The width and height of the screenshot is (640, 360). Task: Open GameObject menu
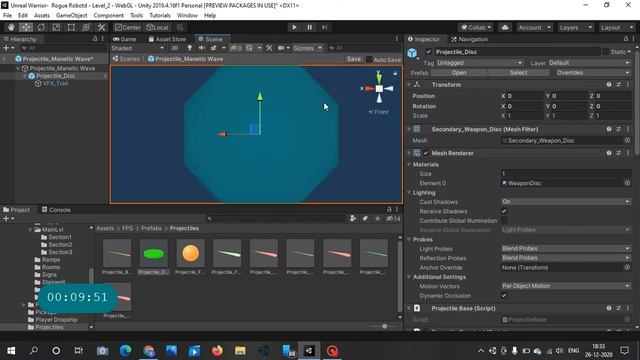pyautogui.click(x=71, y=16)
